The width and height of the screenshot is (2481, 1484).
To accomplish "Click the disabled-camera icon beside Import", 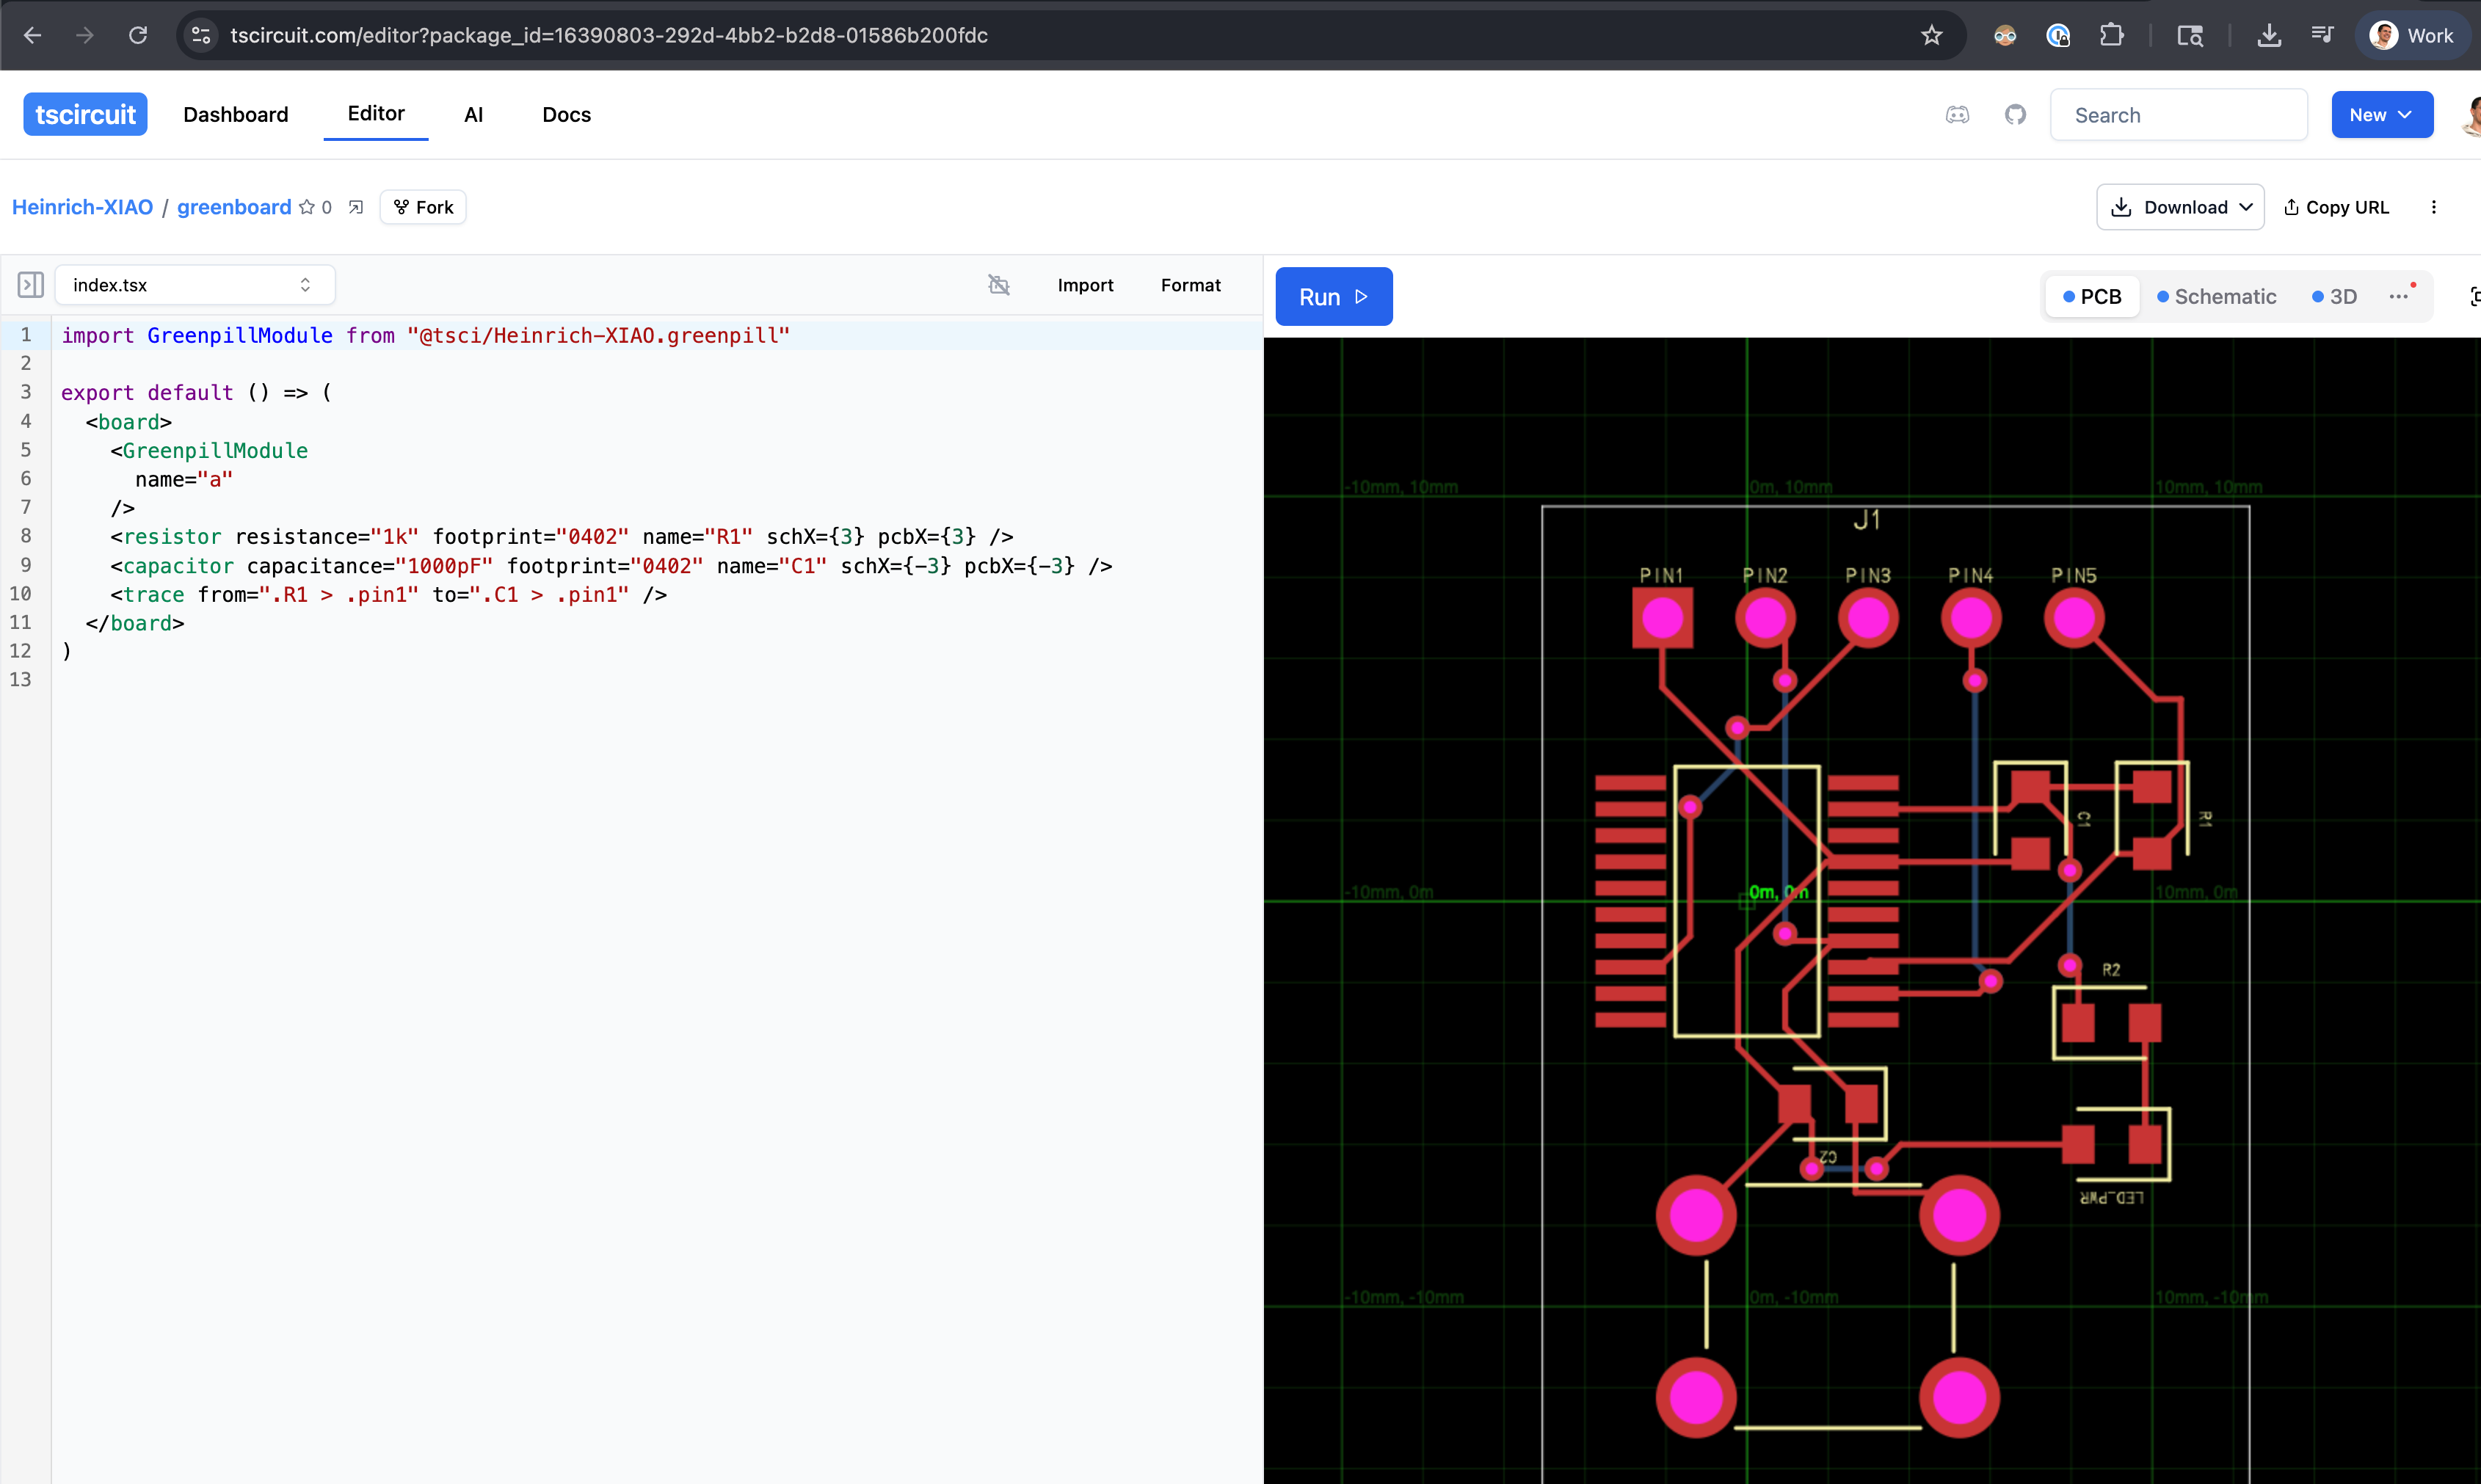I will (998, 285).
